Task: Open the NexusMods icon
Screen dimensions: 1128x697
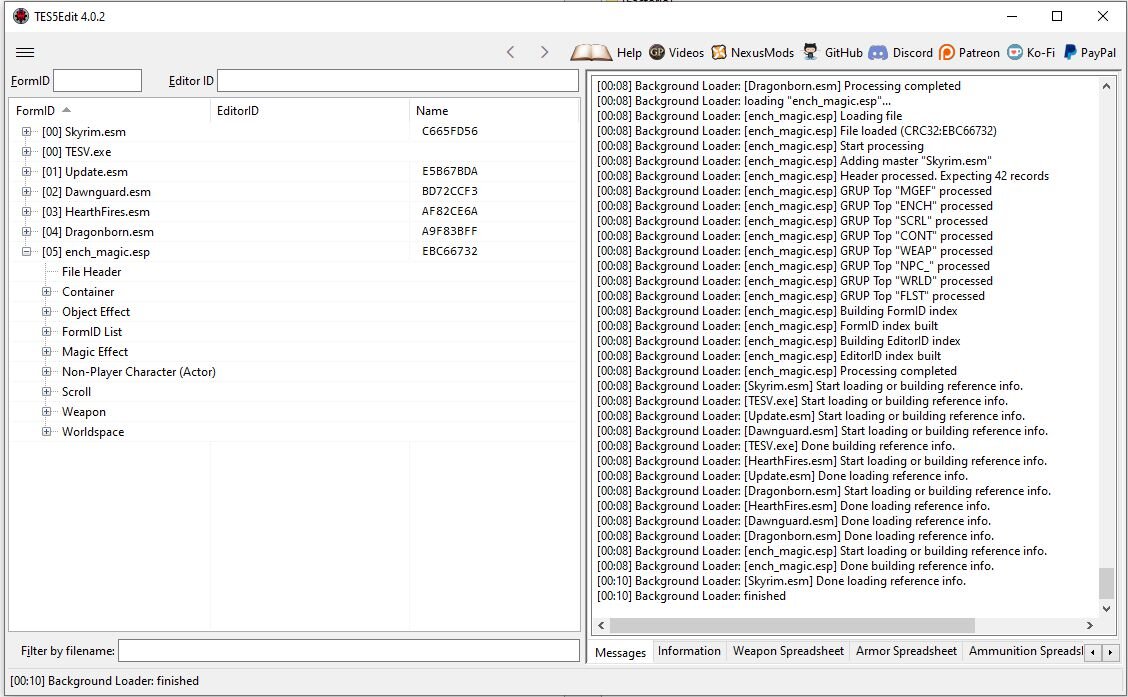Action: tap(719, 53)
